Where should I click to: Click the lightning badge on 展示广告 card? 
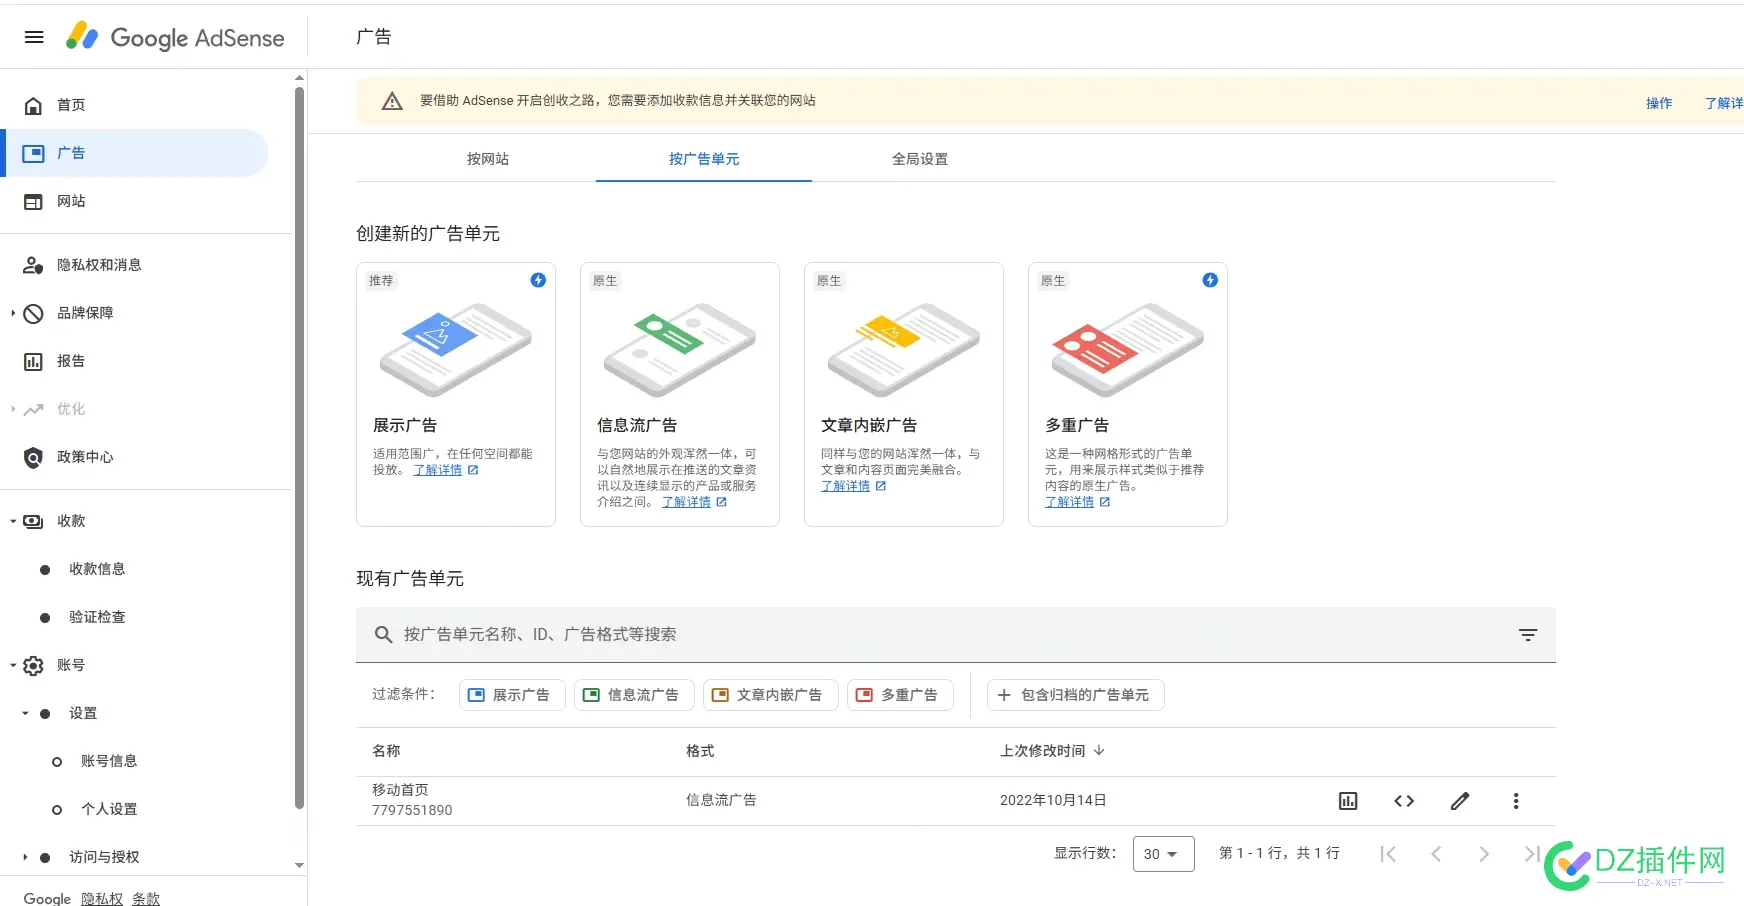538,280
